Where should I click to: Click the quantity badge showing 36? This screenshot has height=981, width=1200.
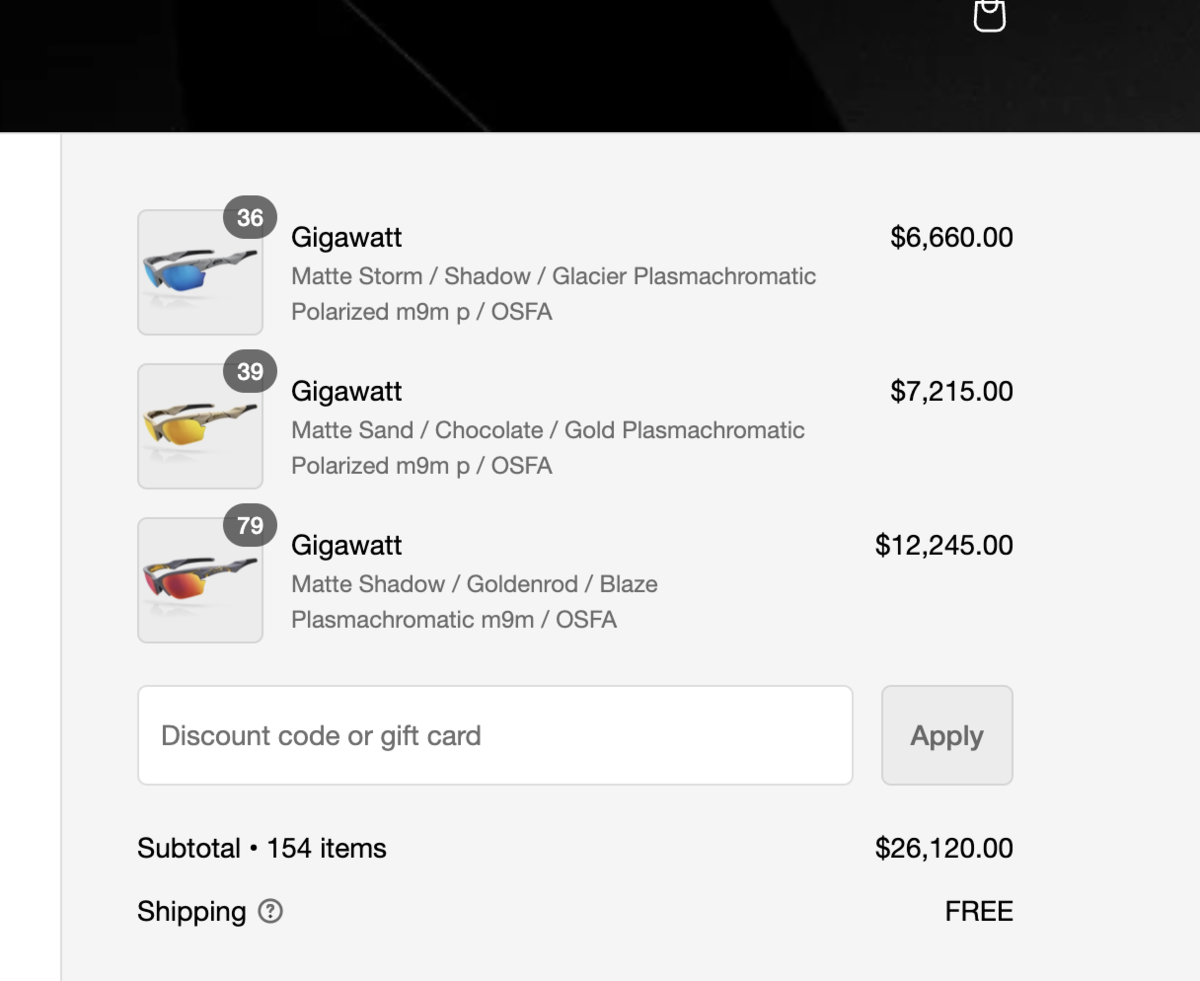click(250, 218)
